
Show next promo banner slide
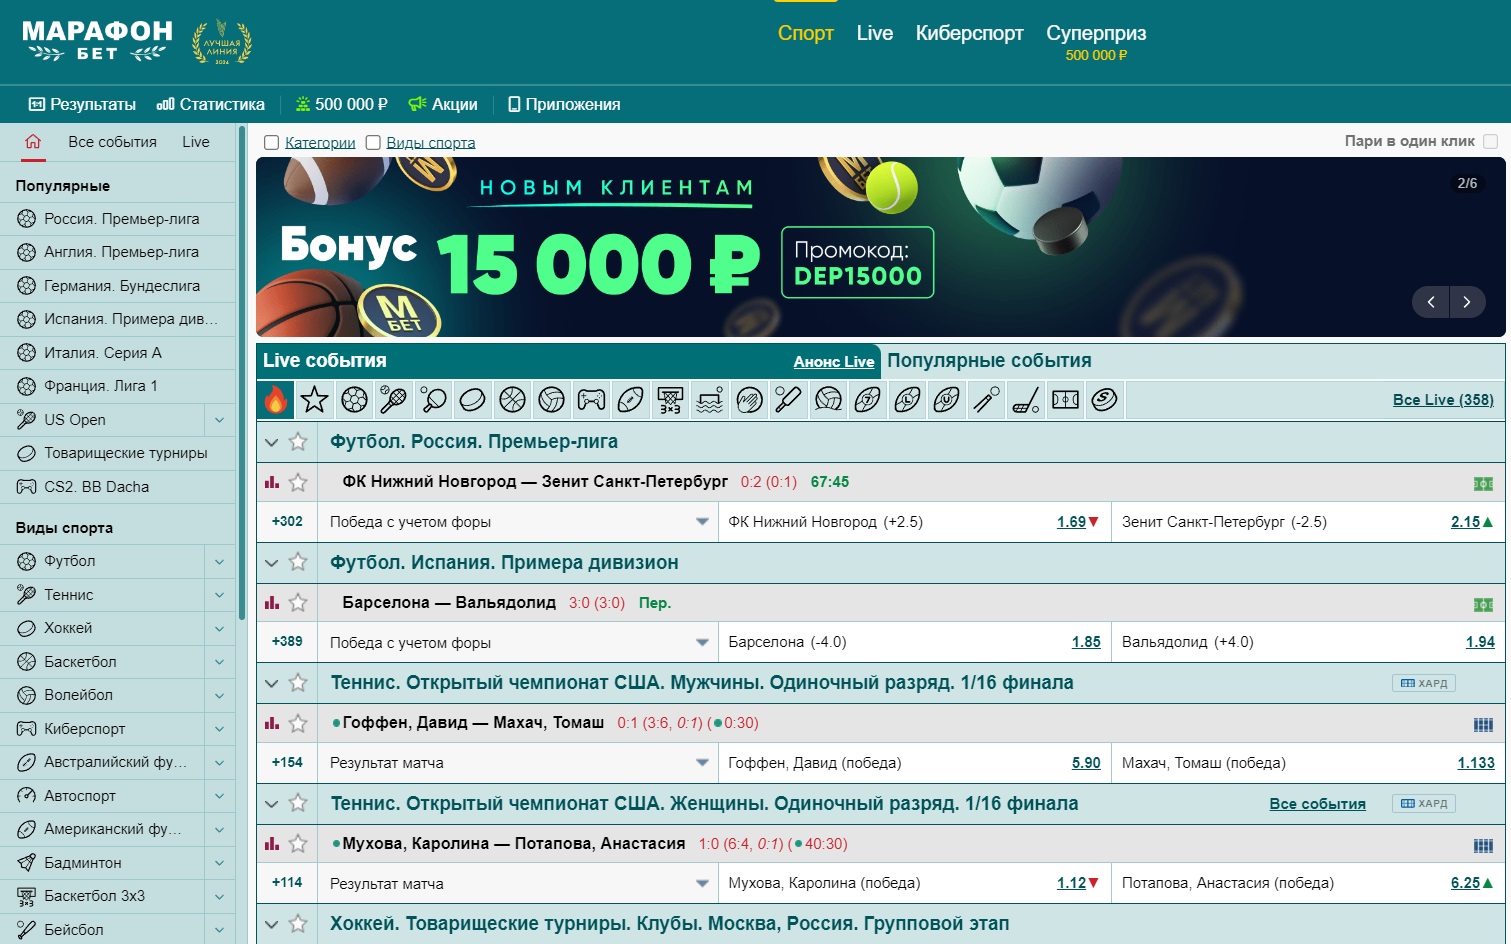coord(1467,302)
